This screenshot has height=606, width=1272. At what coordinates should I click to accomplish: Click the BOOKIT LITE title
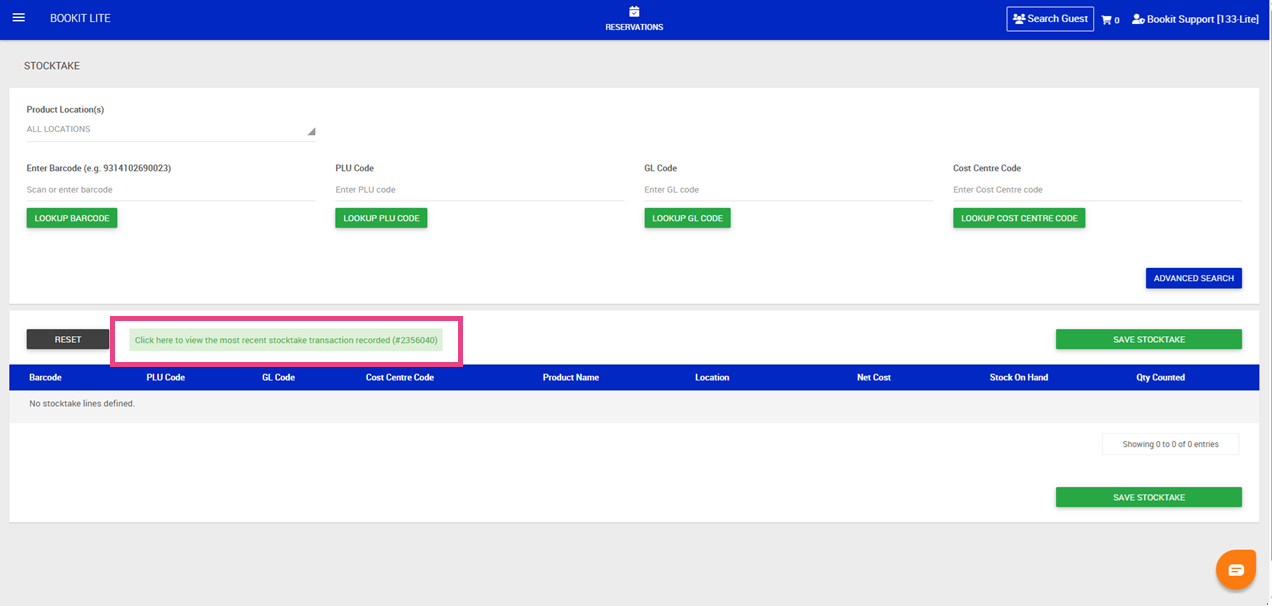pos(80,18)
